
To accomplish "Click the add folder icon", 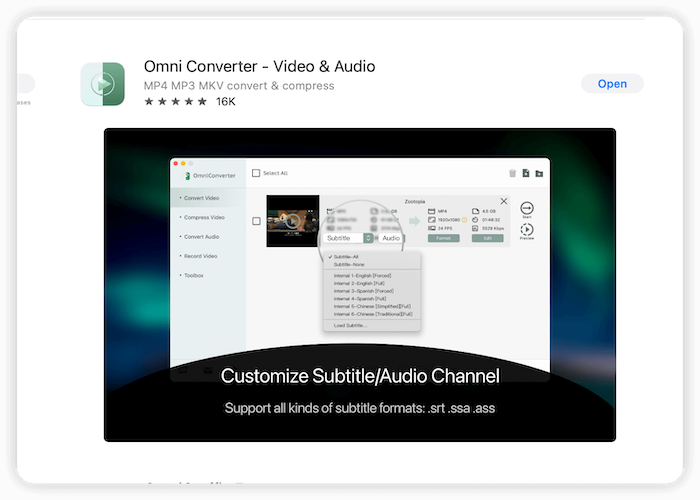I will [539, 173].
